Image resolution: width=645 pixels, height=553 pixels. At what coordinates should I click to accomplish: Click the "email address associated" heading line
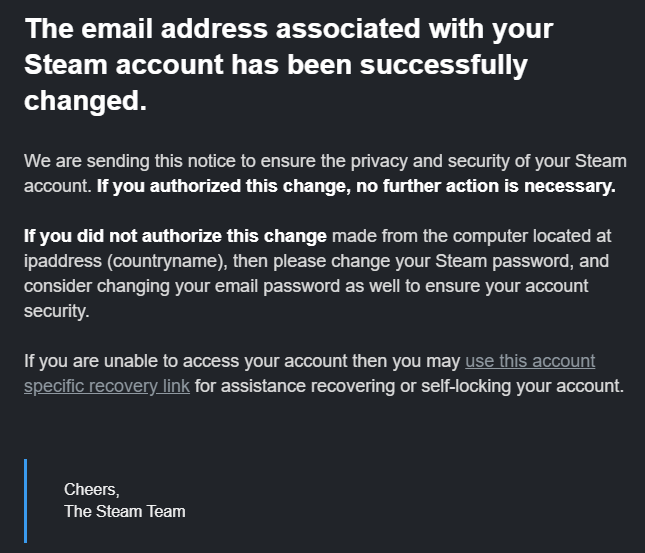pos(288,29)
